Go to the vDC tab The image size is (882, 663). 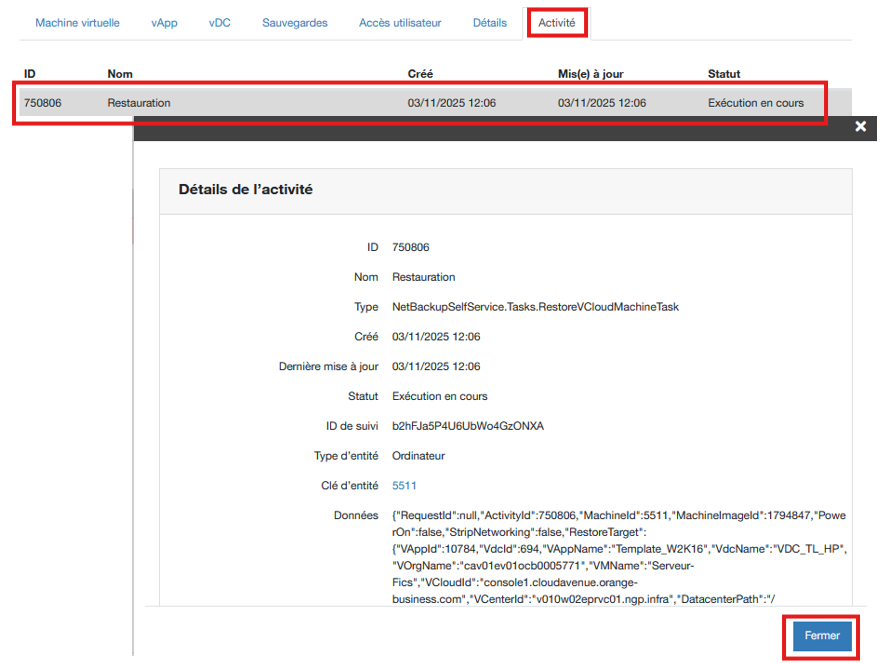pyautogui.click(x=219, y=23)
